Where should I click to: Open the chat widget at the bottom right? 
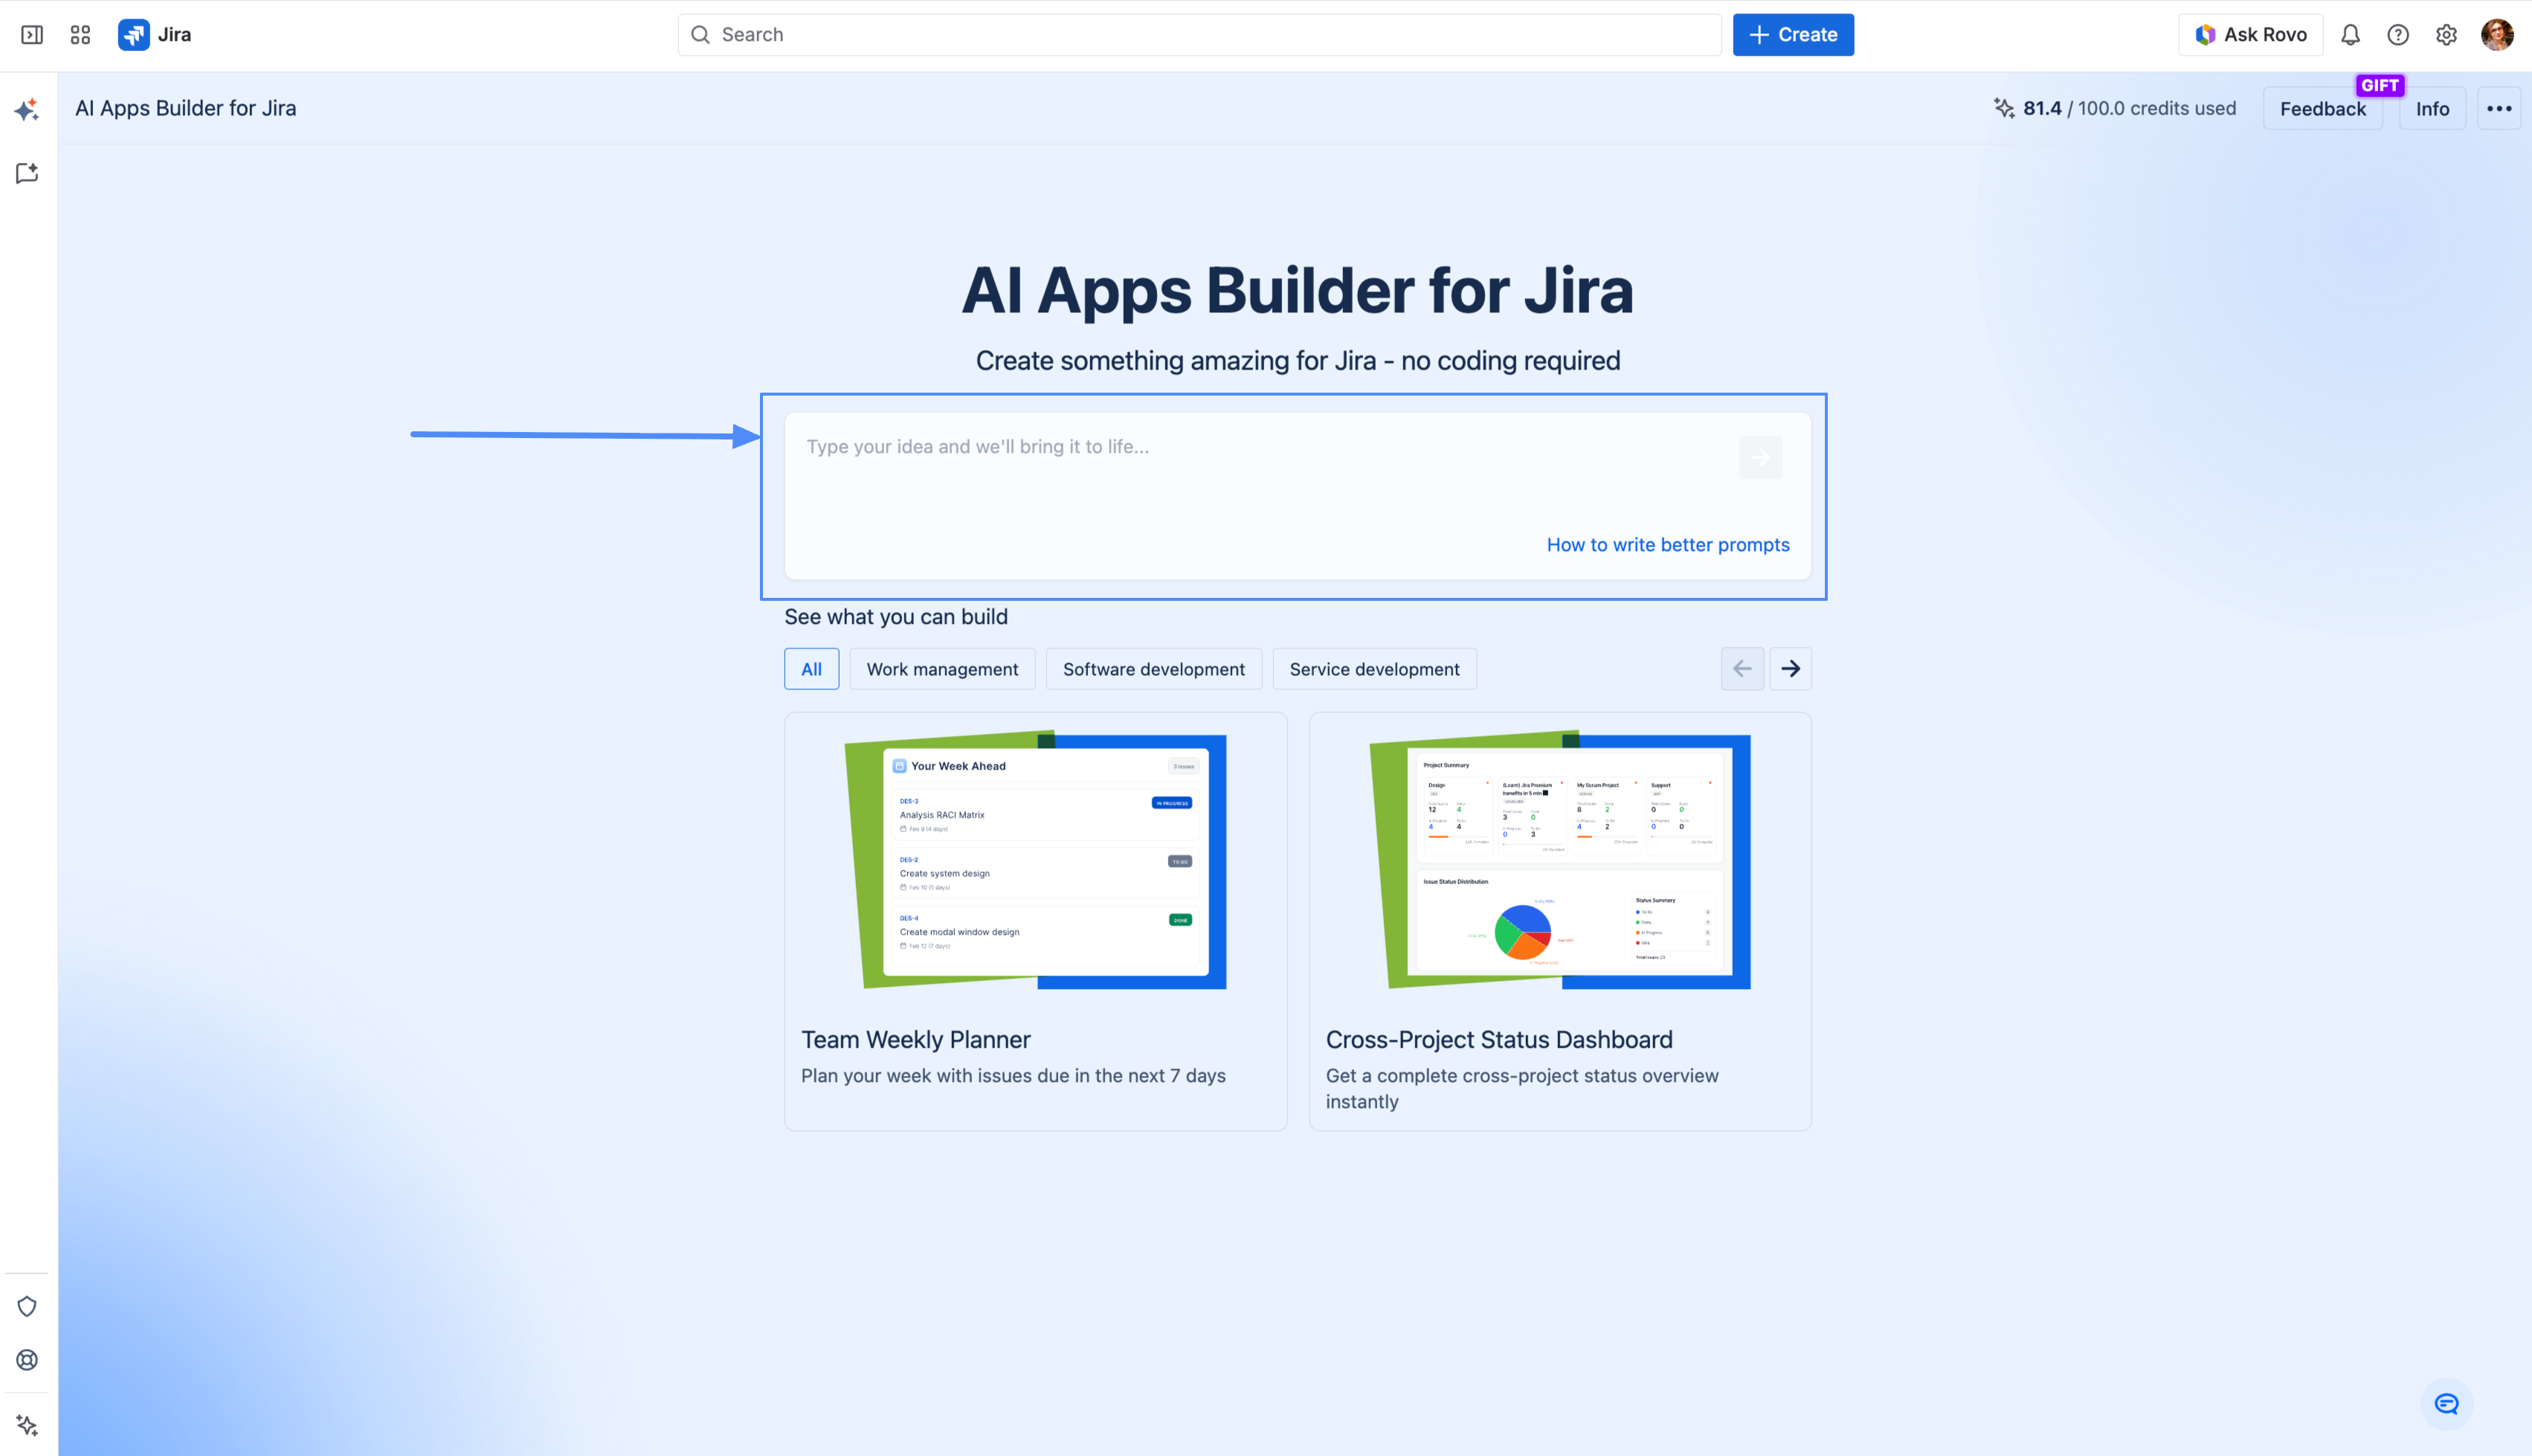point(2446,1404)
